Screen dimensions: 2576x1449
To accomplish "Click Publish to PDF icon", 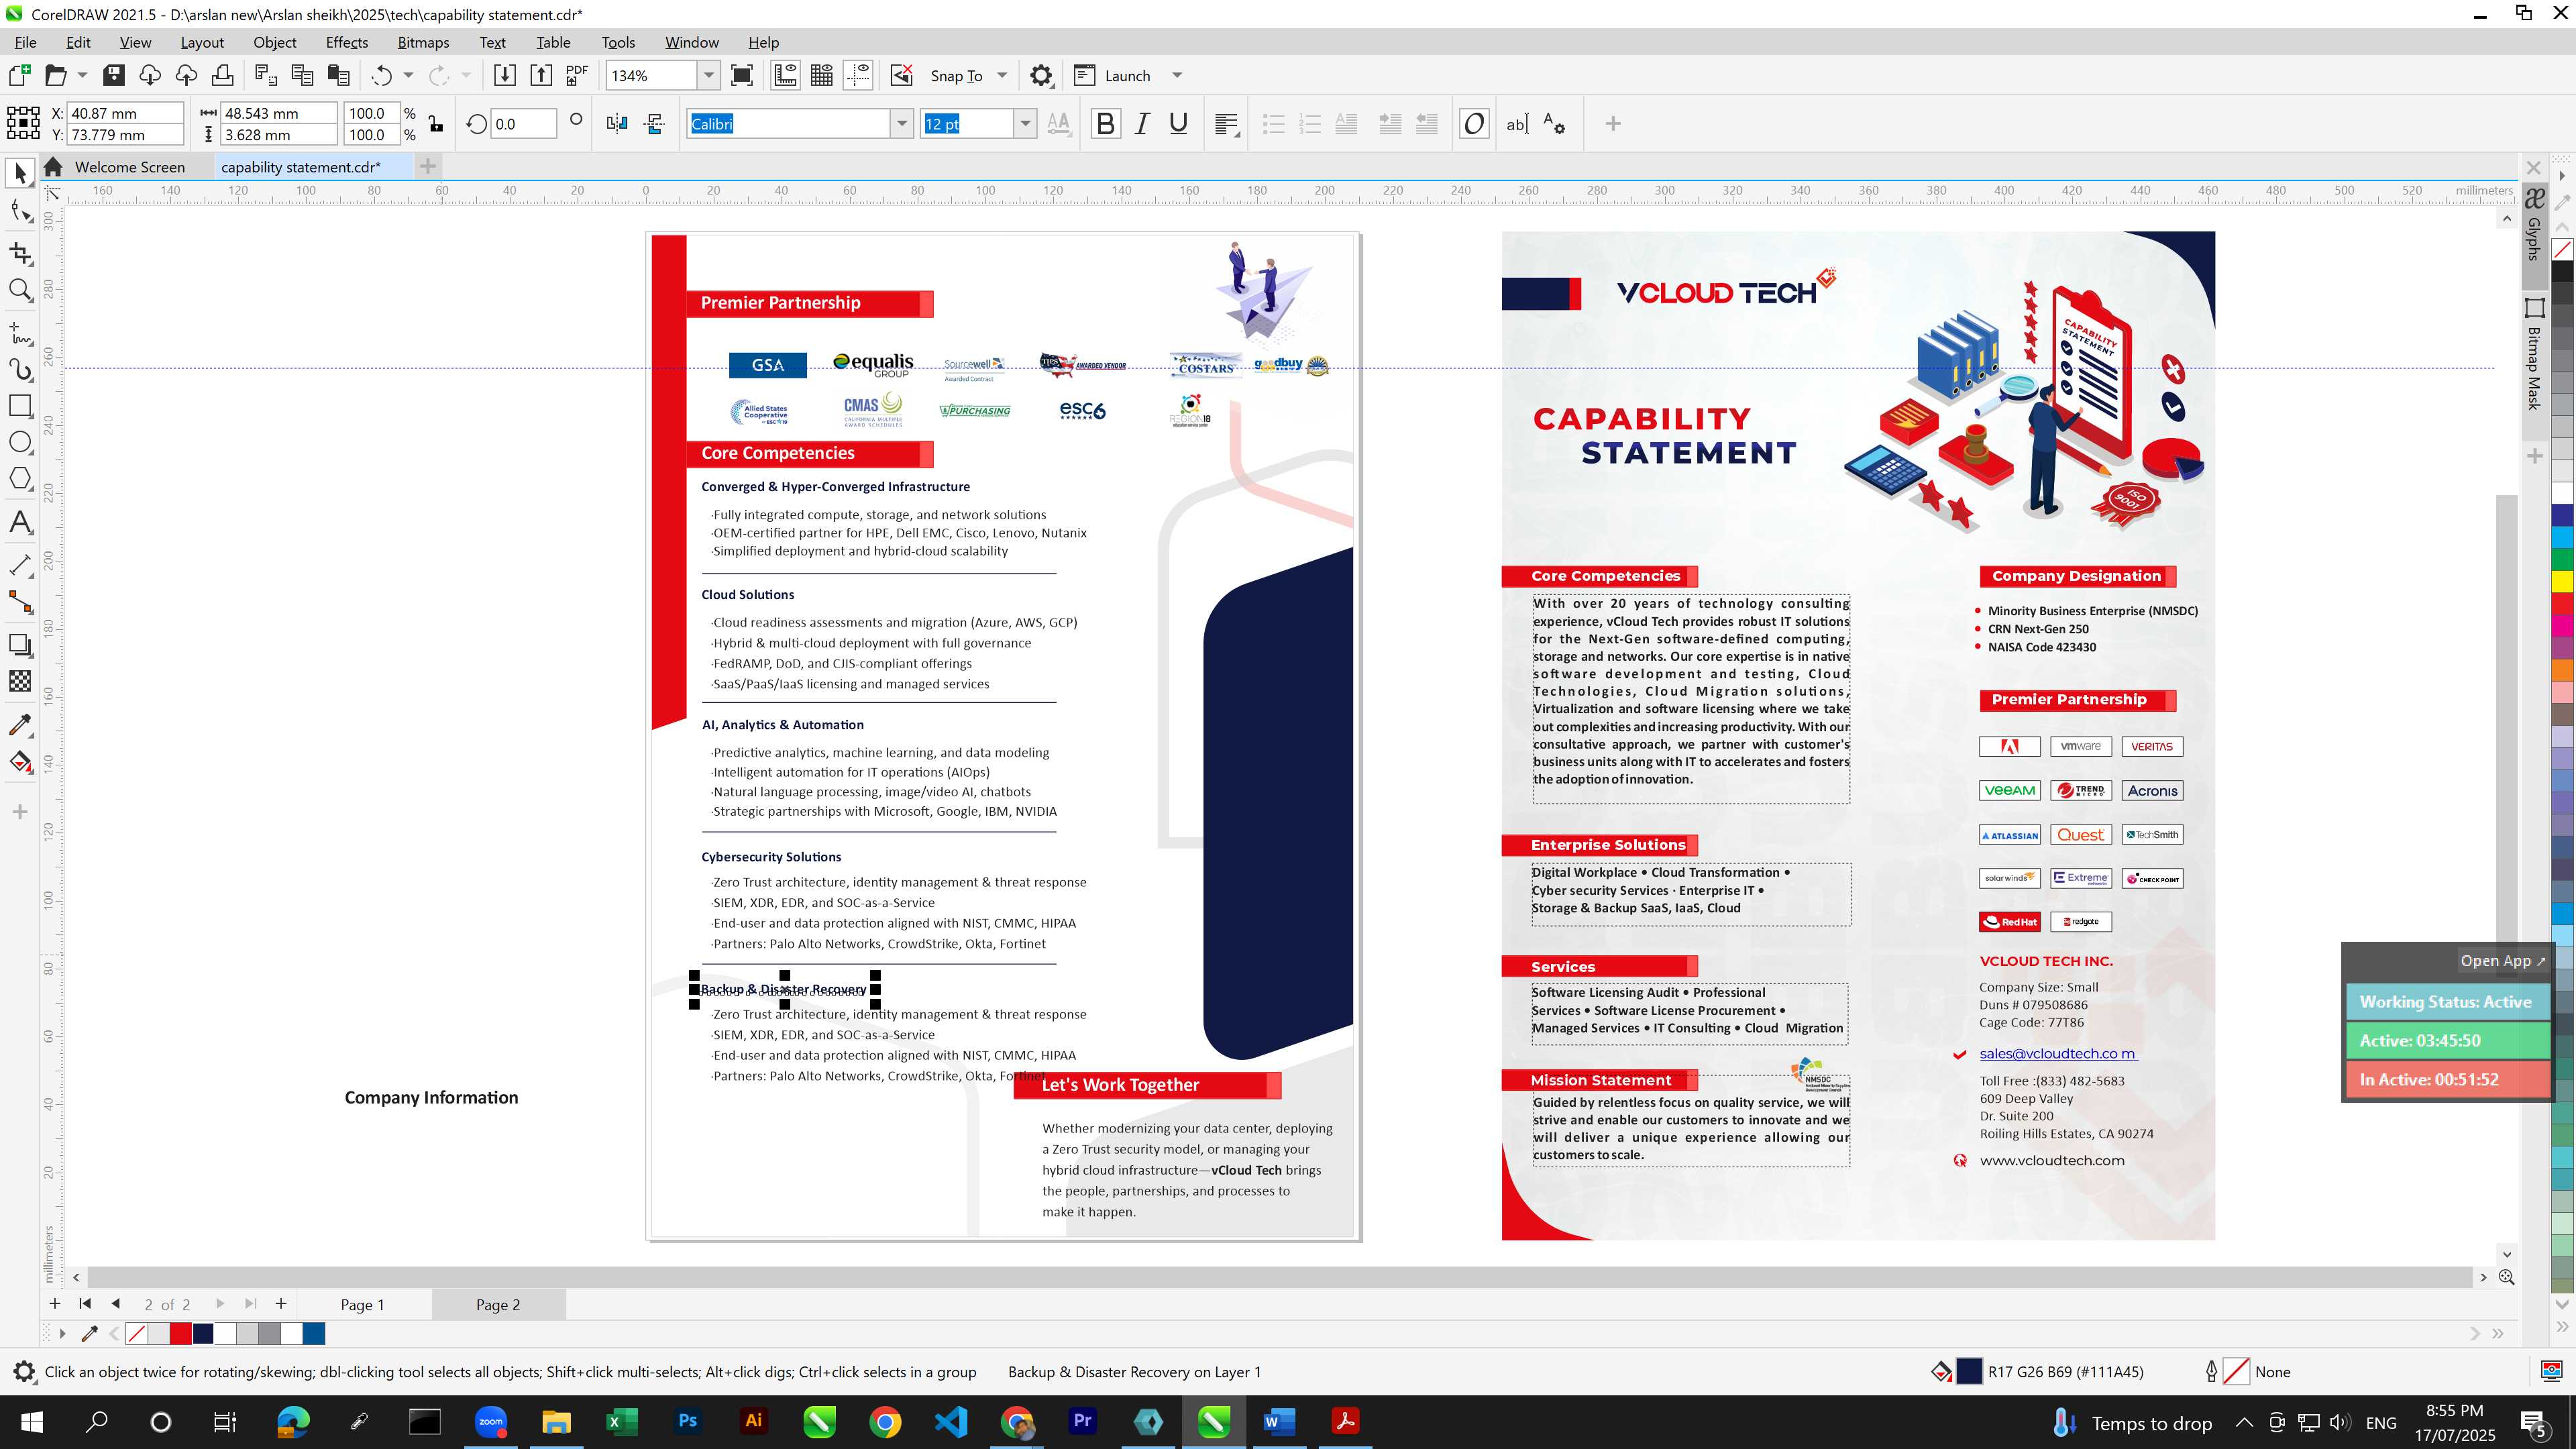I will point(577,75).
